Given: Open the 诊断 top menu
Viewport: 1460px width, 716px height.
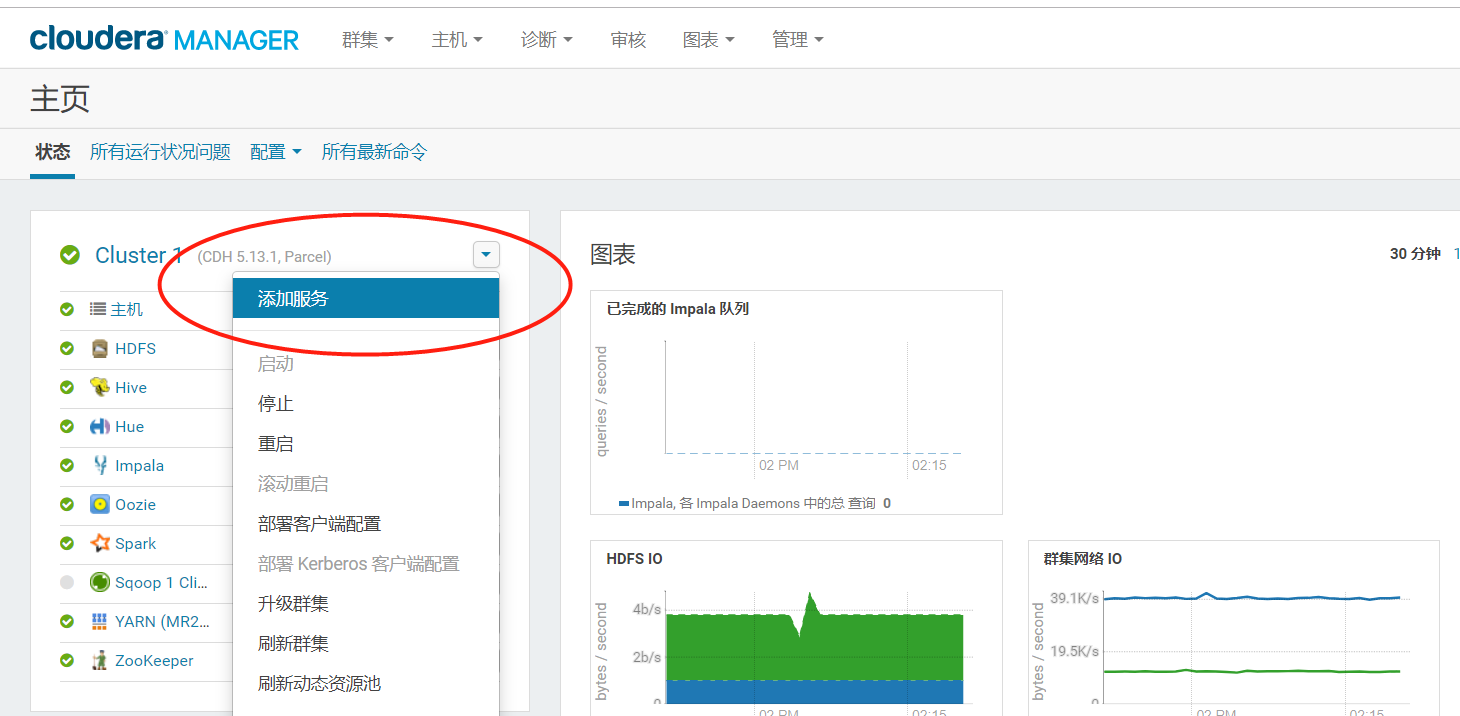Looking at the screenshot, I should click(x=547, y=40).
